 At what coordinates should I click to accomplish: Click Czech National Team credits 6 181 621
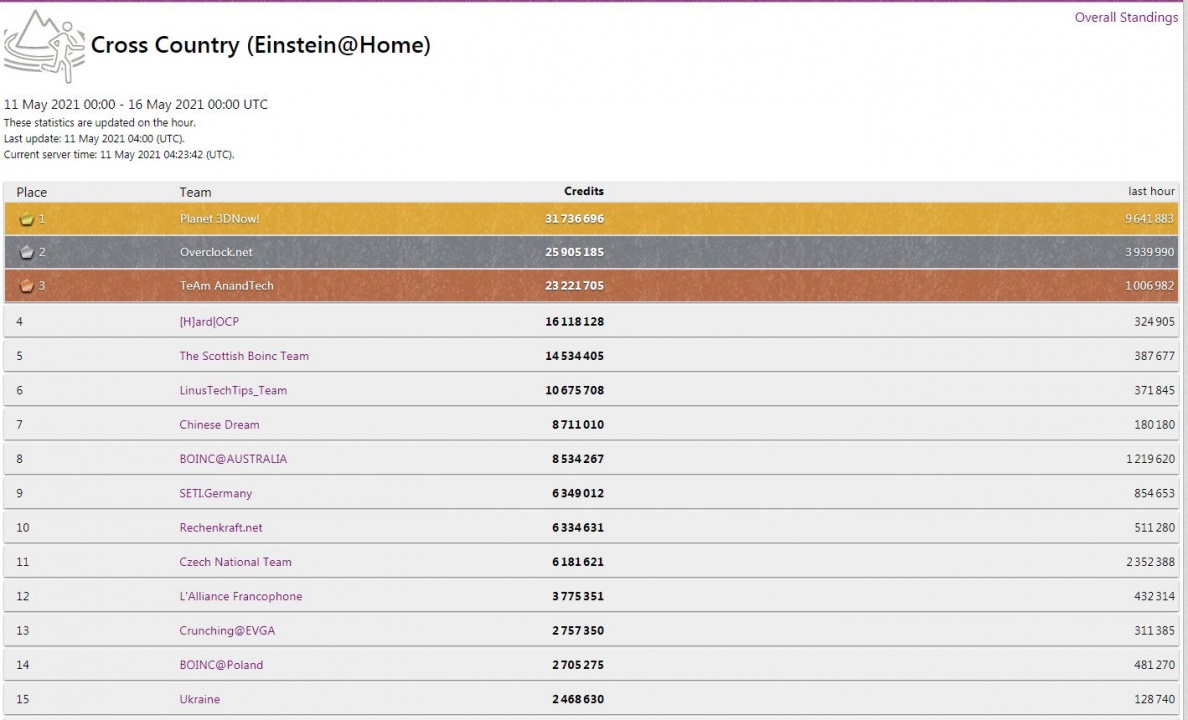(578, 562)
